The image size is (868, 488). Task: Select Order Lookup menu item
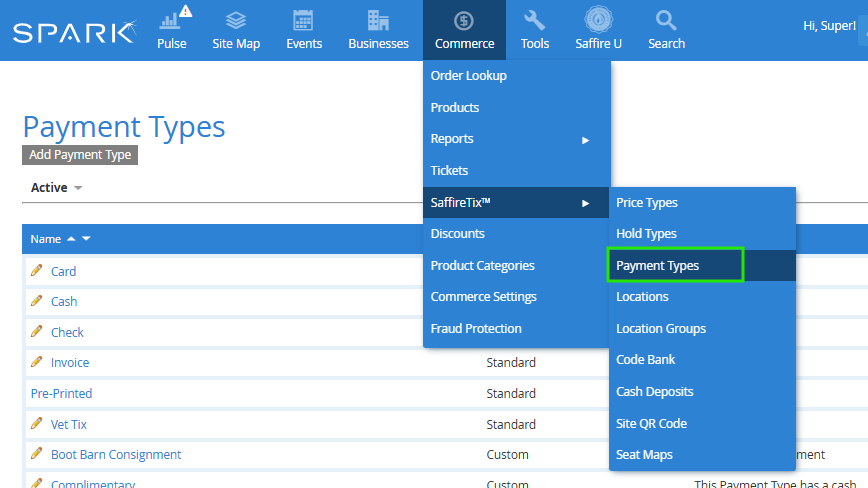point(468,75)
